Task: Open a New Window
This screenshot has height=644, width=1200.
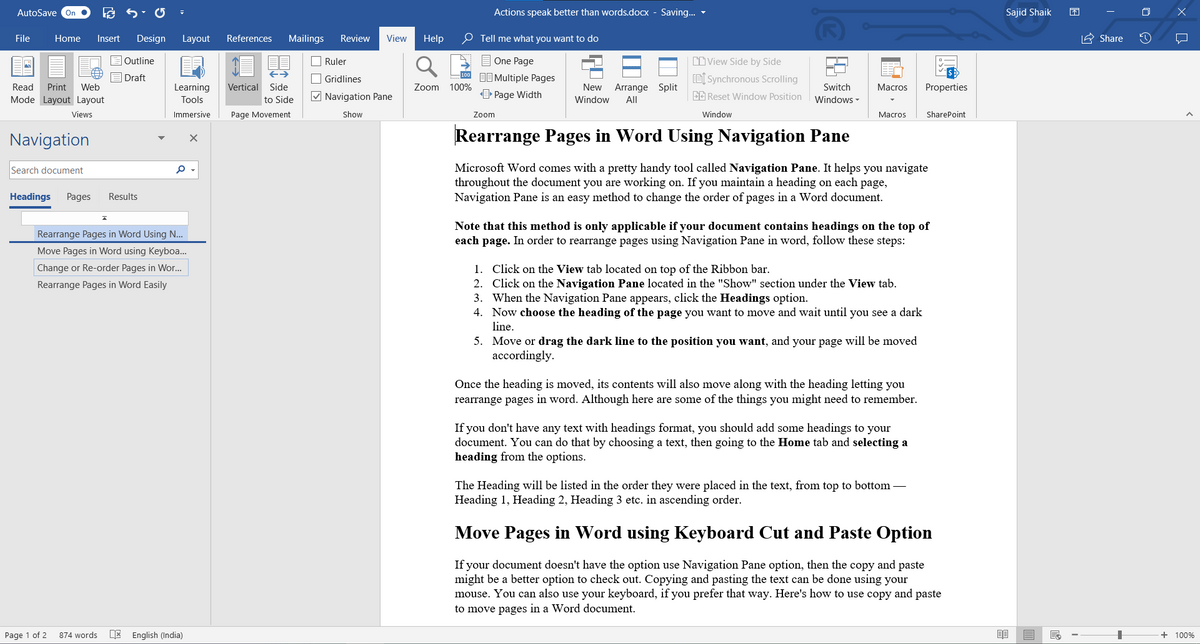Action: (592, 78)
